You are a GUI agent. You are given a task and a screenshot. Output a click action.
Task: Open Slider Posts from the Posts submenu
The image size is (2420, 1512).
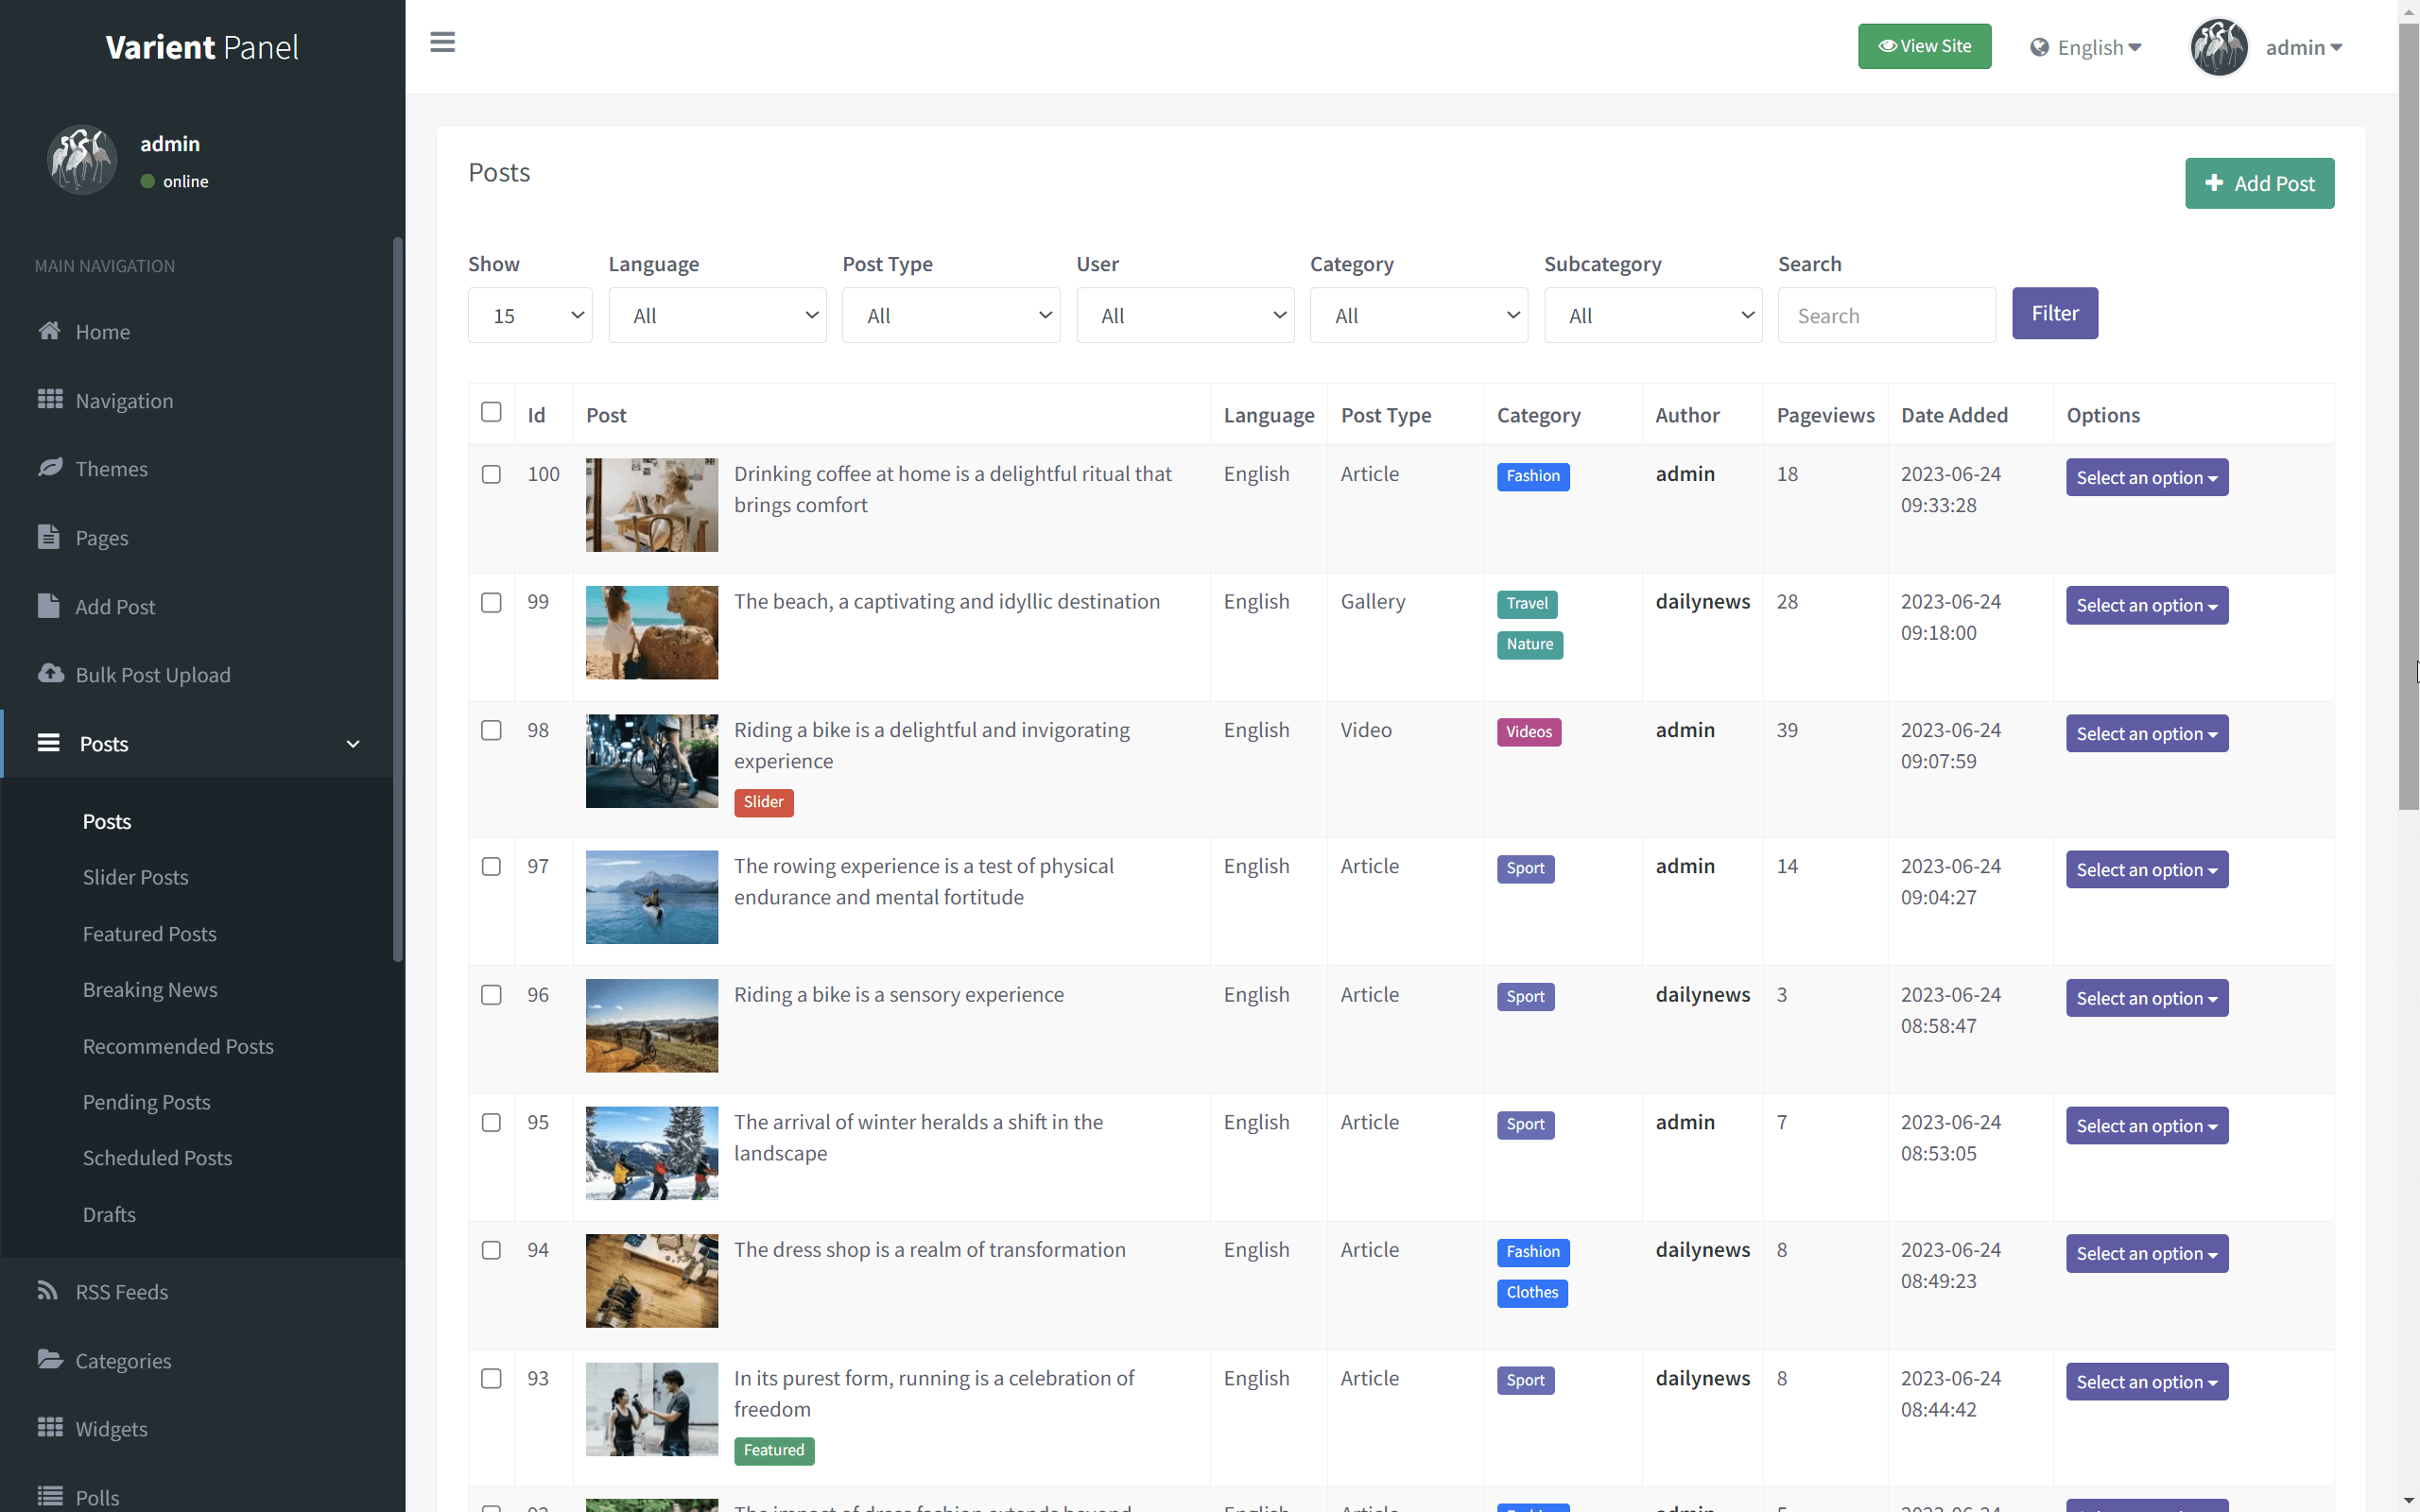(135, 877)
